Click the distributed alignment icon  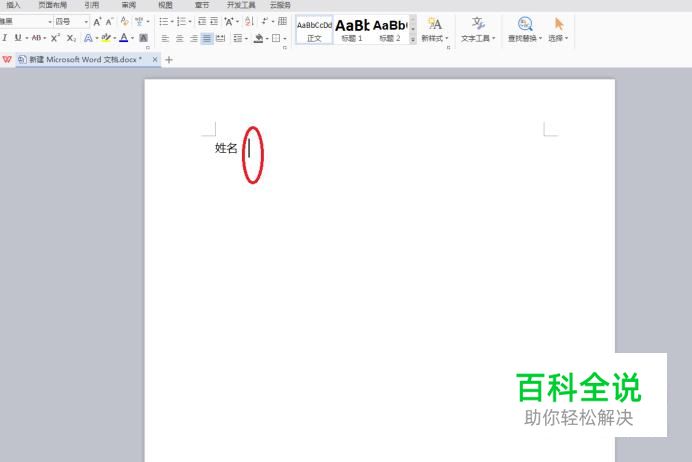point(221,38)
